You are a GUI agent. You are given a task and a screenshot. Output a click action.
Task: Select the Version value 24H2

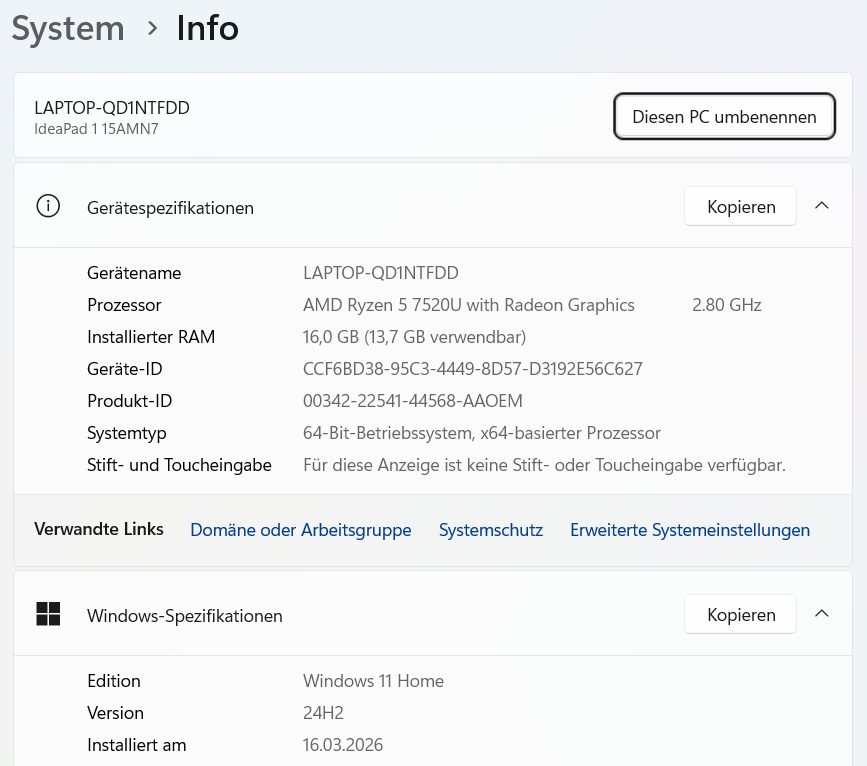click(323, 713)
